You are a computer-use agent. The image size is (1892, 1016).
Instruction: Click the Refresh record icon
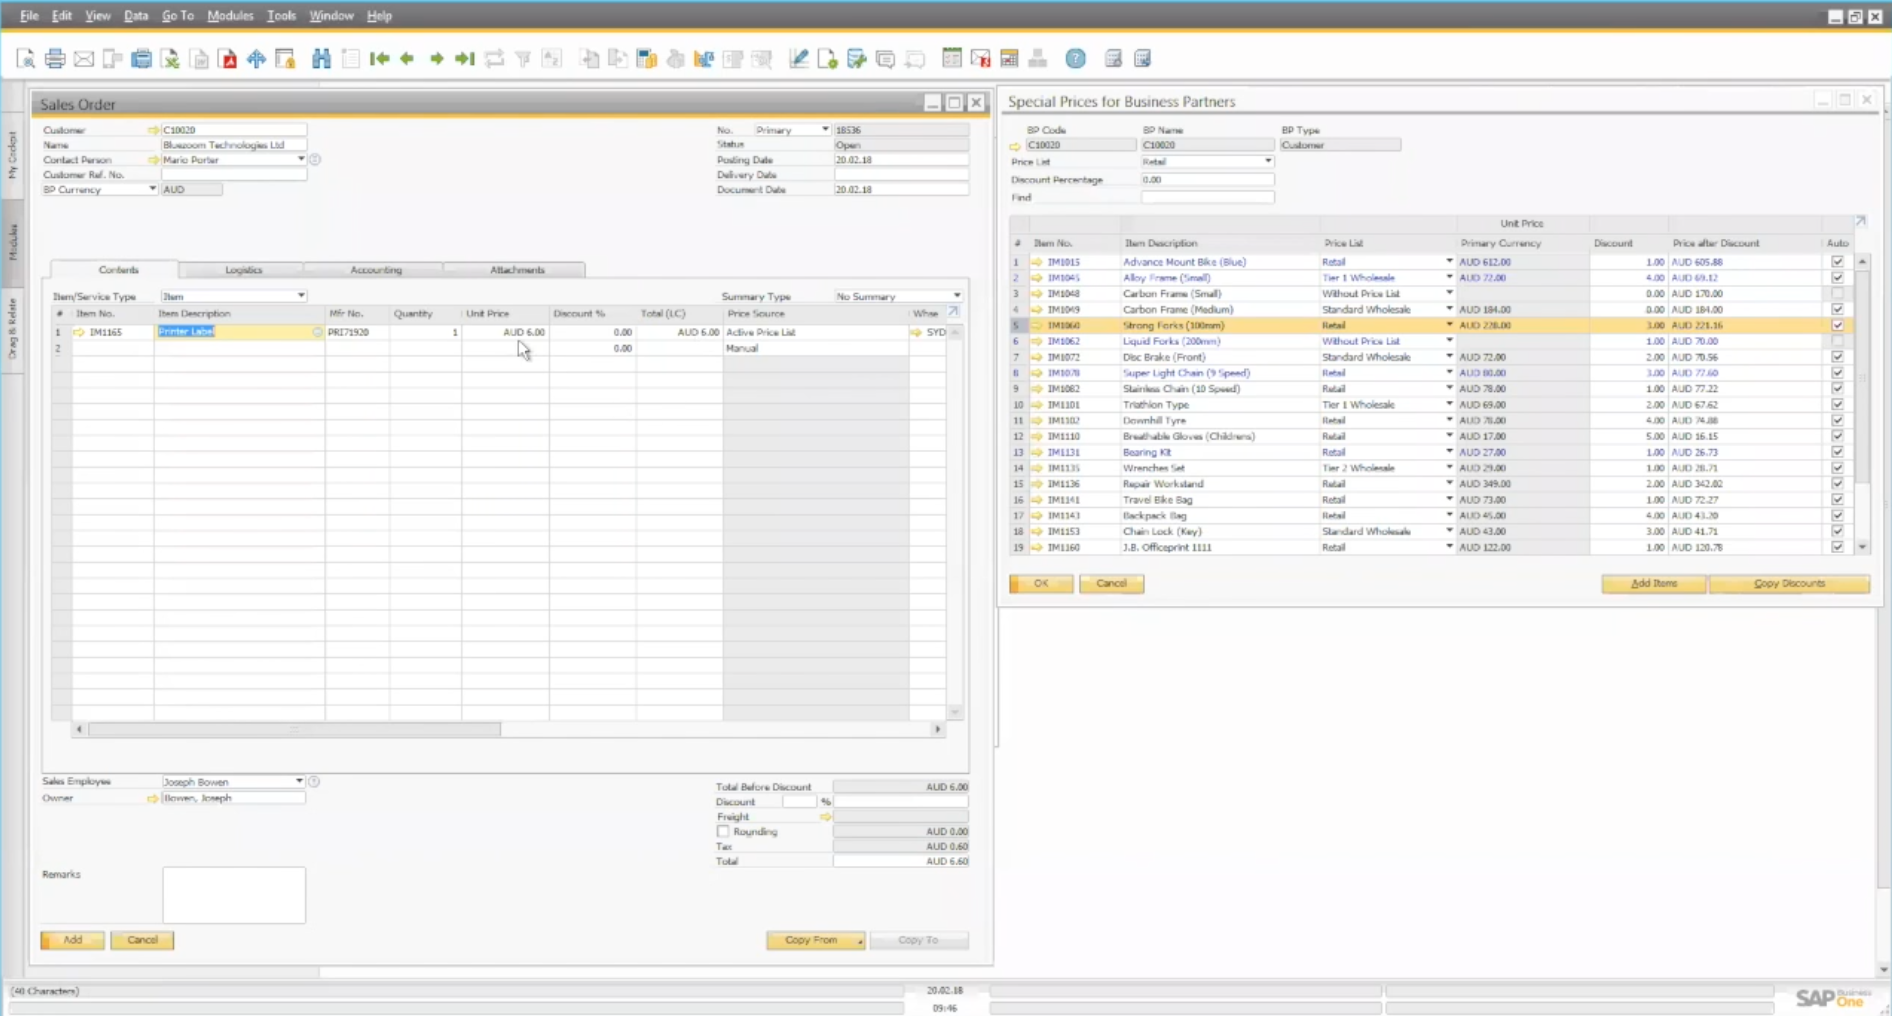coord(494,59)
